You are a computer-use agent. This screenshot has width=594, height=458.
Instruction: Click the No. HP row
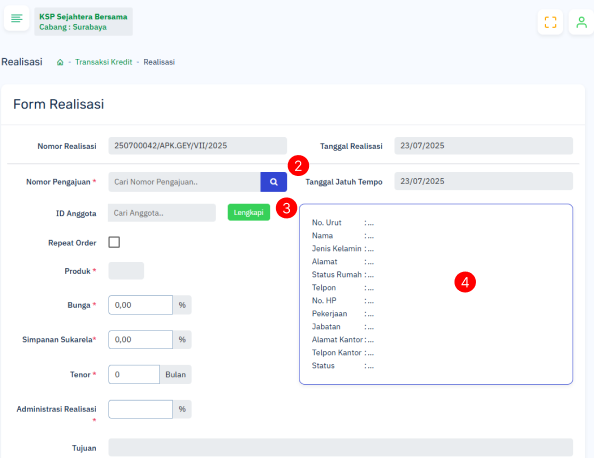[x=343, y=301]
